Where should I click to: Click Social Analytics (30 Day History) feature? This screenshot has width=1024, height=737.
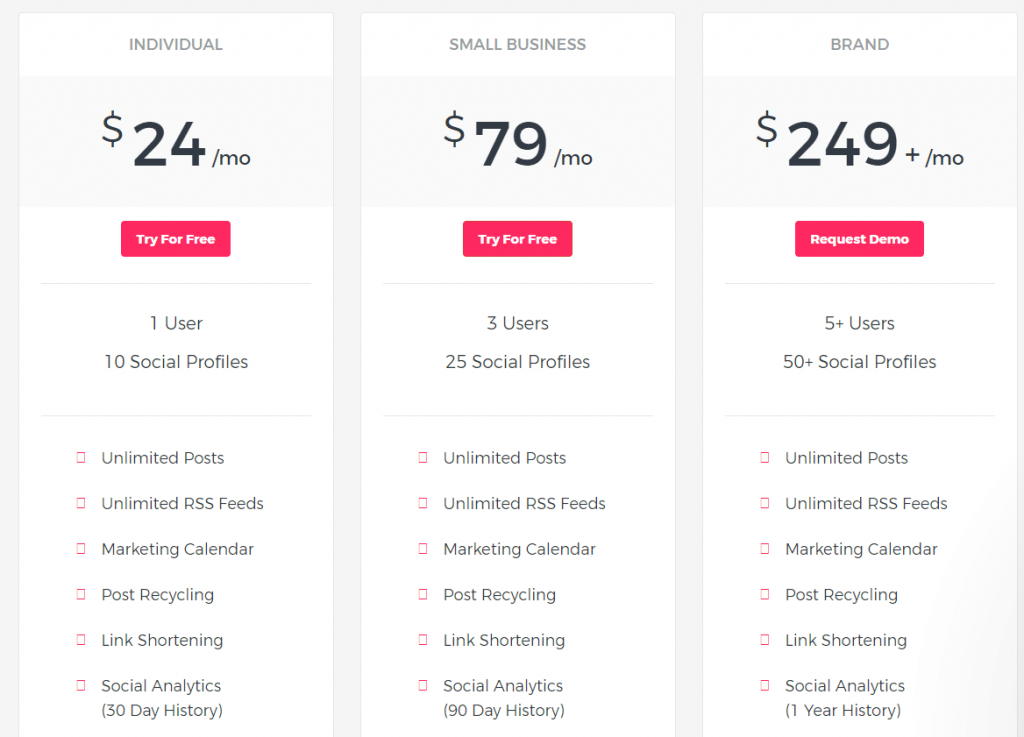coord(162,698)
